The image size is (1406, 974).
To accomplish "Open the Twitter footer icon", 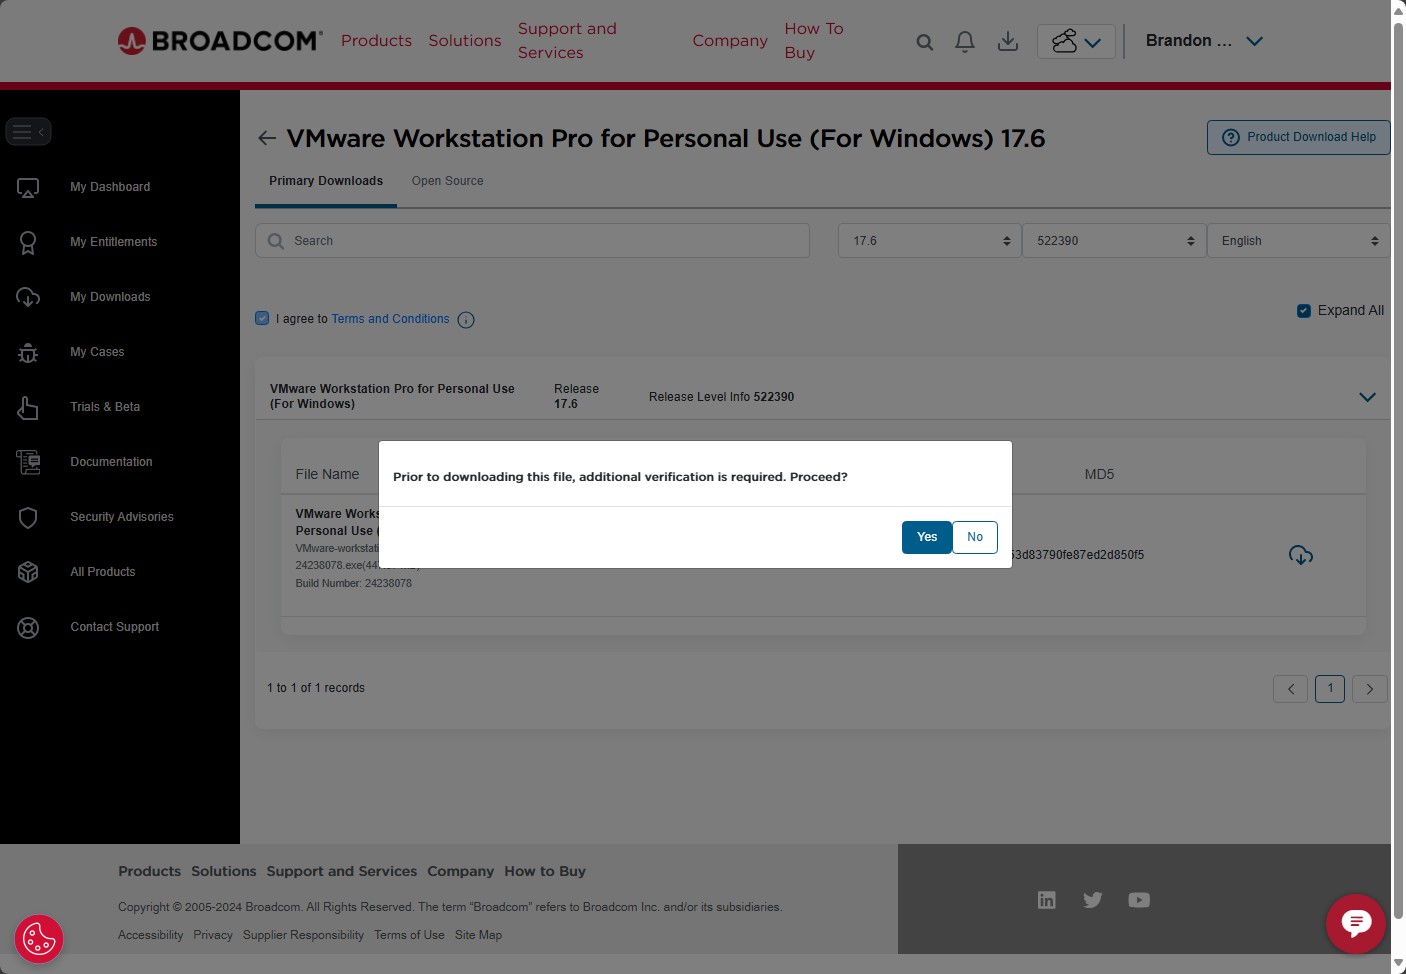I will (1093, 900).
